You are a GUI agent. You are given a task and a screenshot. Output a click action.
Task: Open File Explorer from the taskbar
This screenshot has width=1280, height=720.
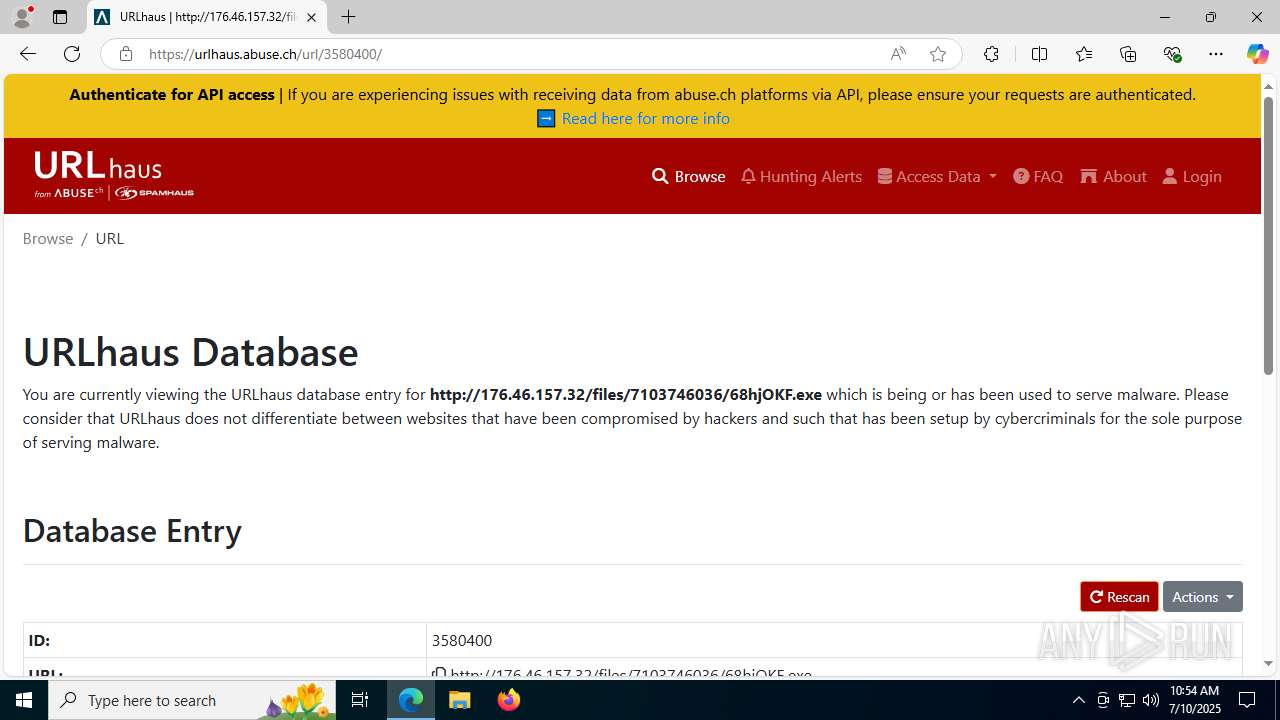[x=460, y=700]
